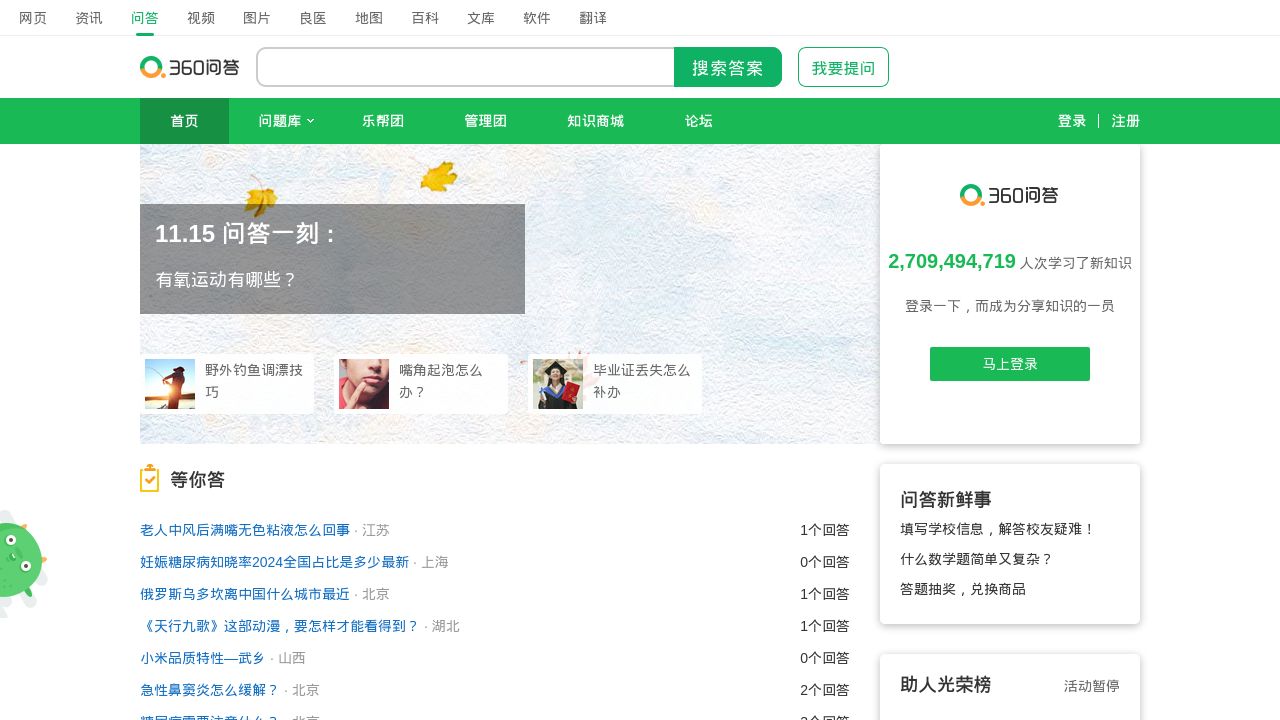The height and width of the screenshot is (720, 1280).
Task: Click the 我要提问 button
Action: pos(843,67)
